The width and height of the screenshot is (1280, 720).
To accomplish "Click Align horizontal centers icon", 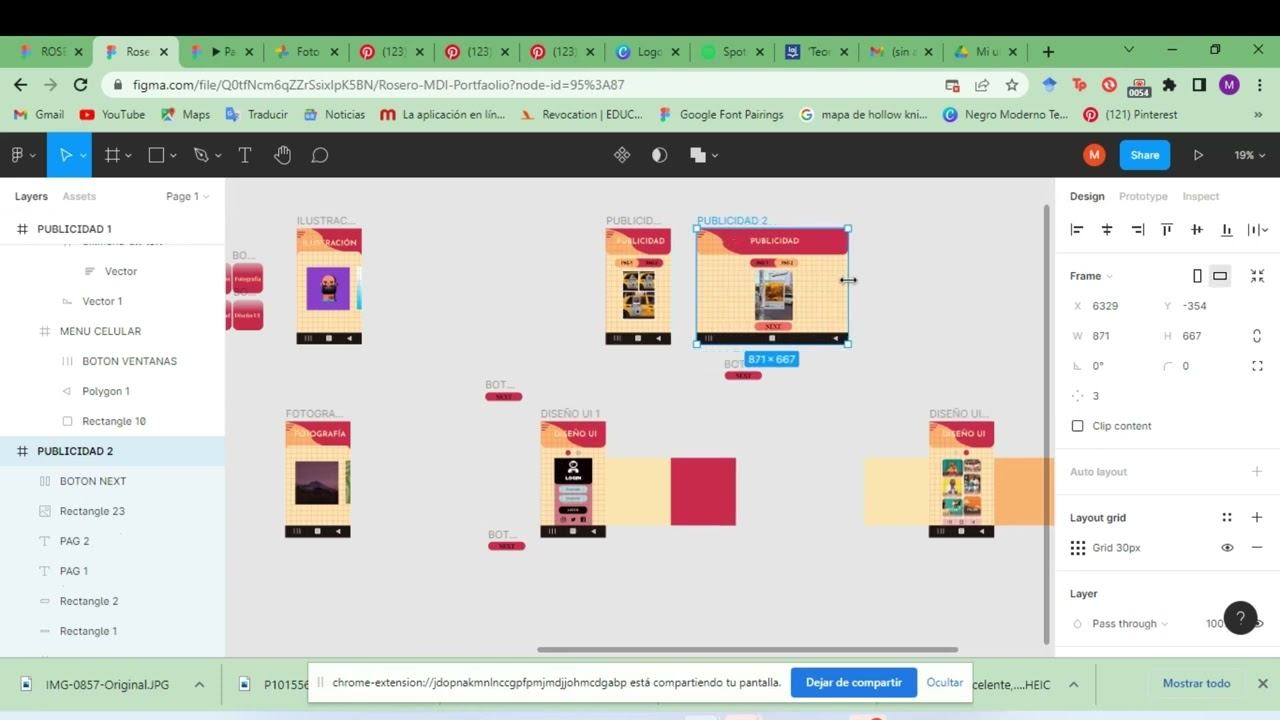I will click(1107, 230).
